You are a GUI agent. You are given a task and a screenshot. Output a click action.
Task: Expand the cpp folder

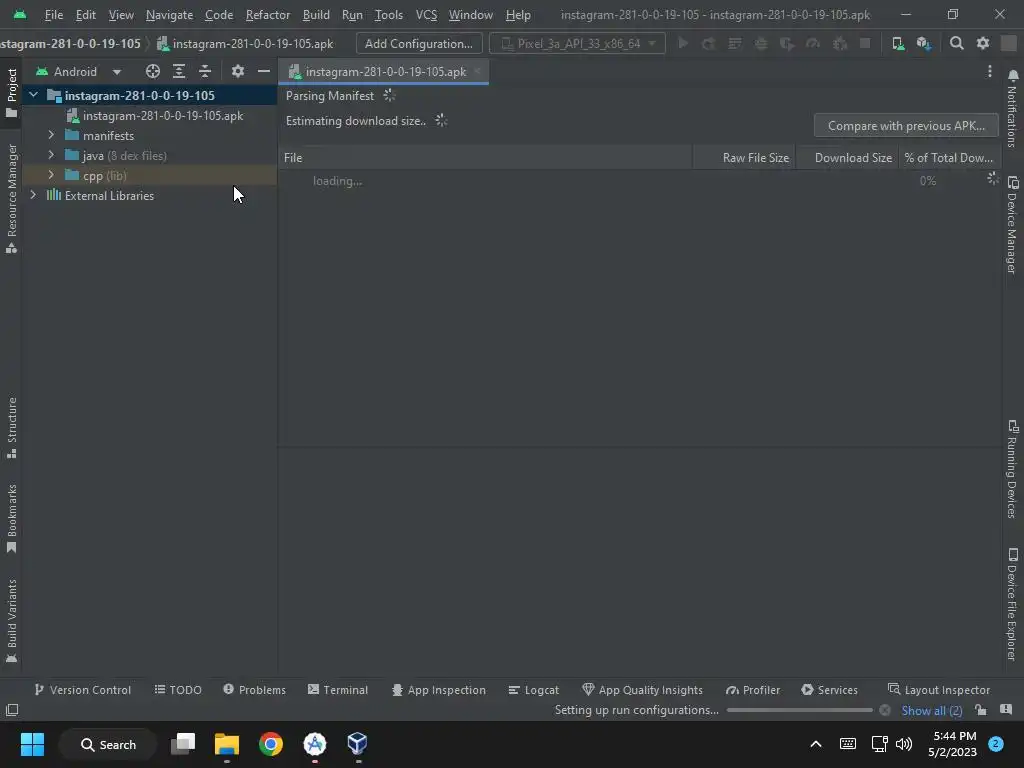click(x=51, y=175)
